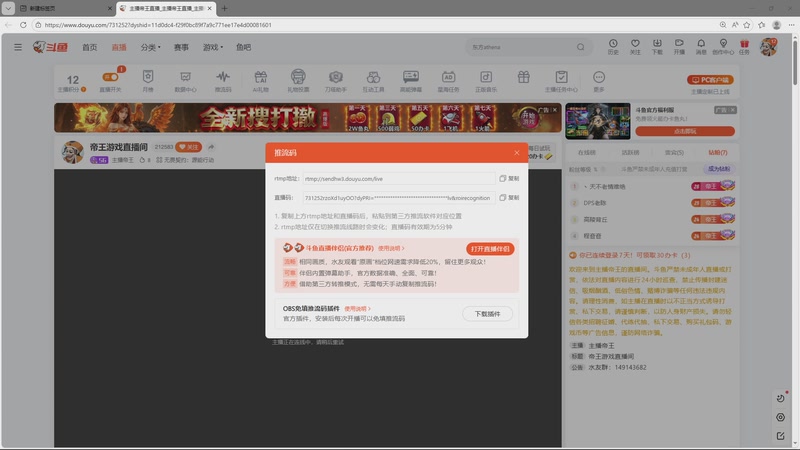
Task: Click the user avatar in header
Action: (x=768, y=47)
